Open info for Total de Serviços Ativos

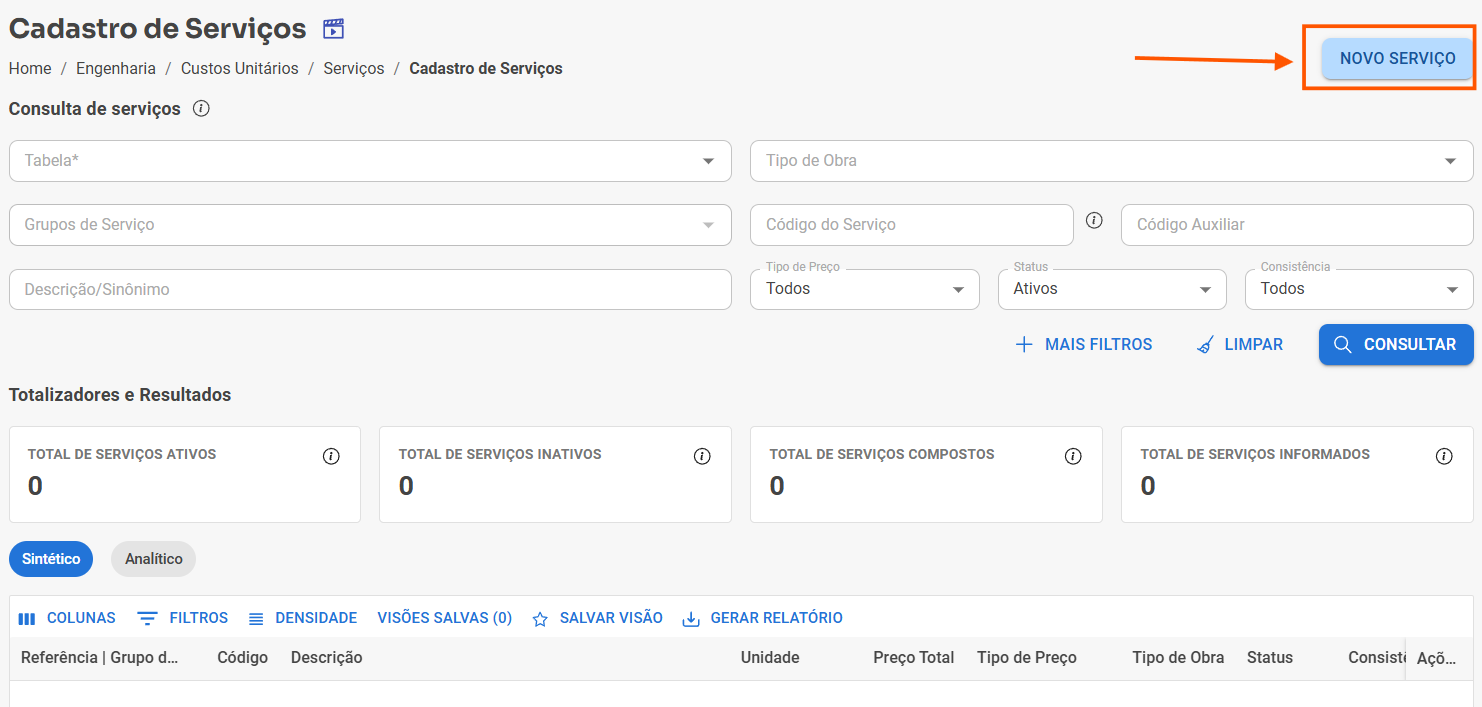[x=331, y=456]
